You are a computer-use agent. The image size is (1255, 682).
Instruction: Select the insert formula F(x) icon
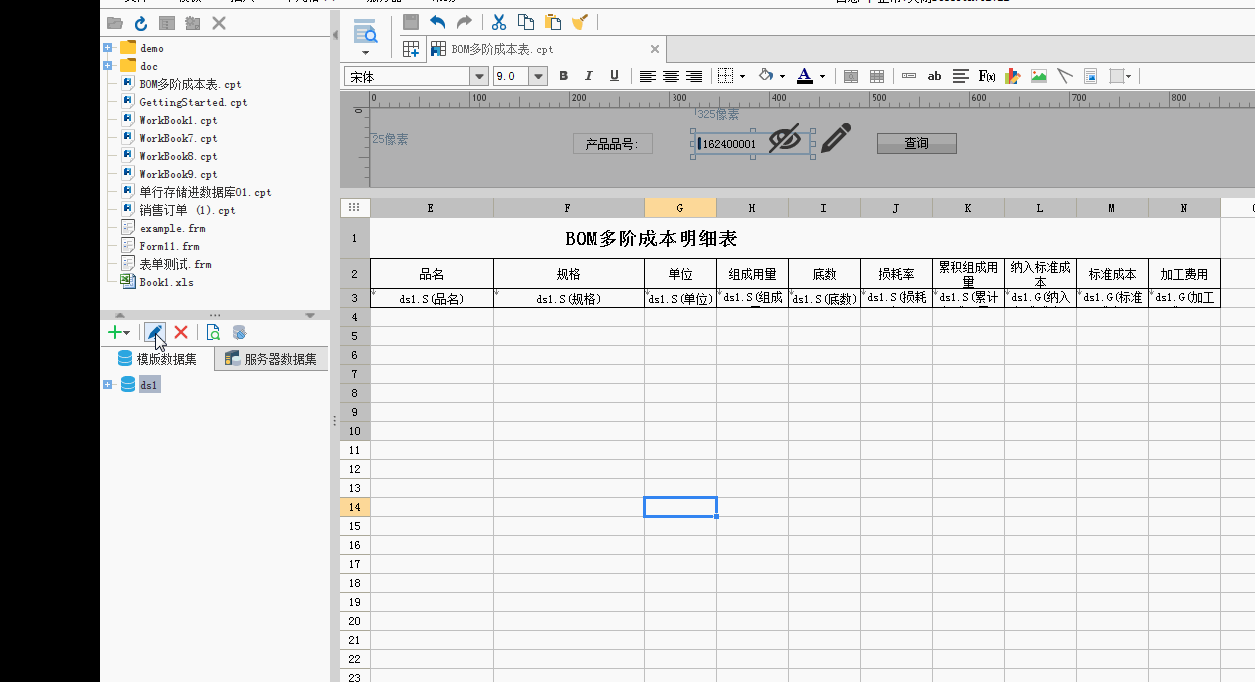pos(986,76)
